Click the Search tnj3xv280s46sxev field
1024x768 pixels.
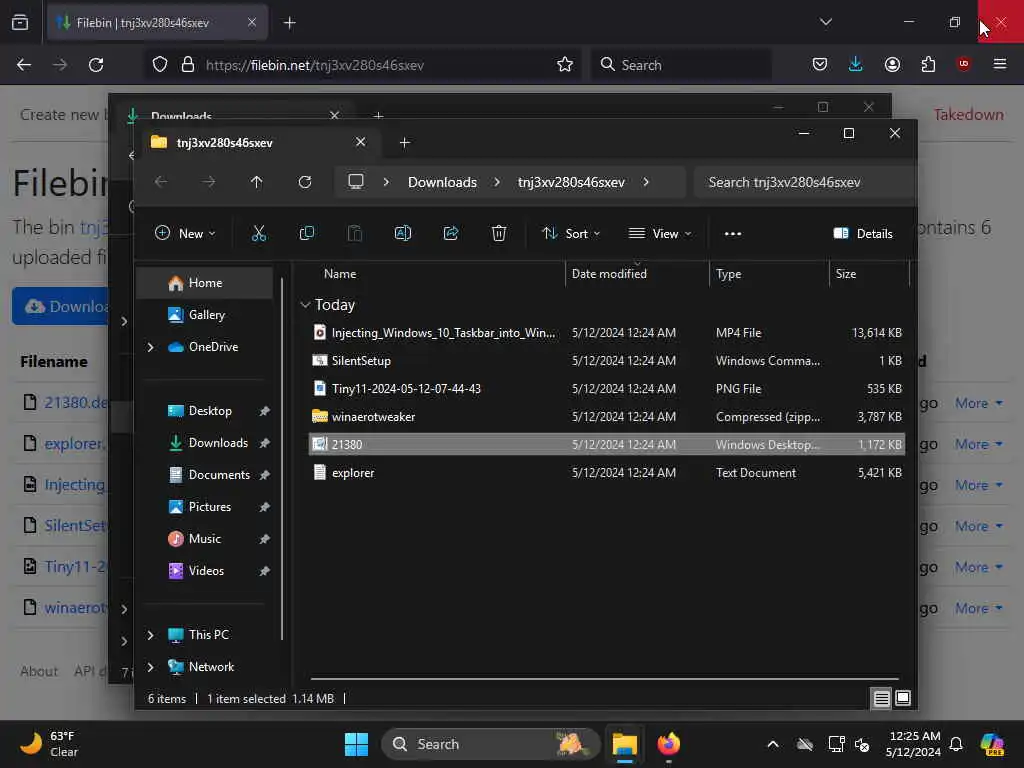point(807,182)
